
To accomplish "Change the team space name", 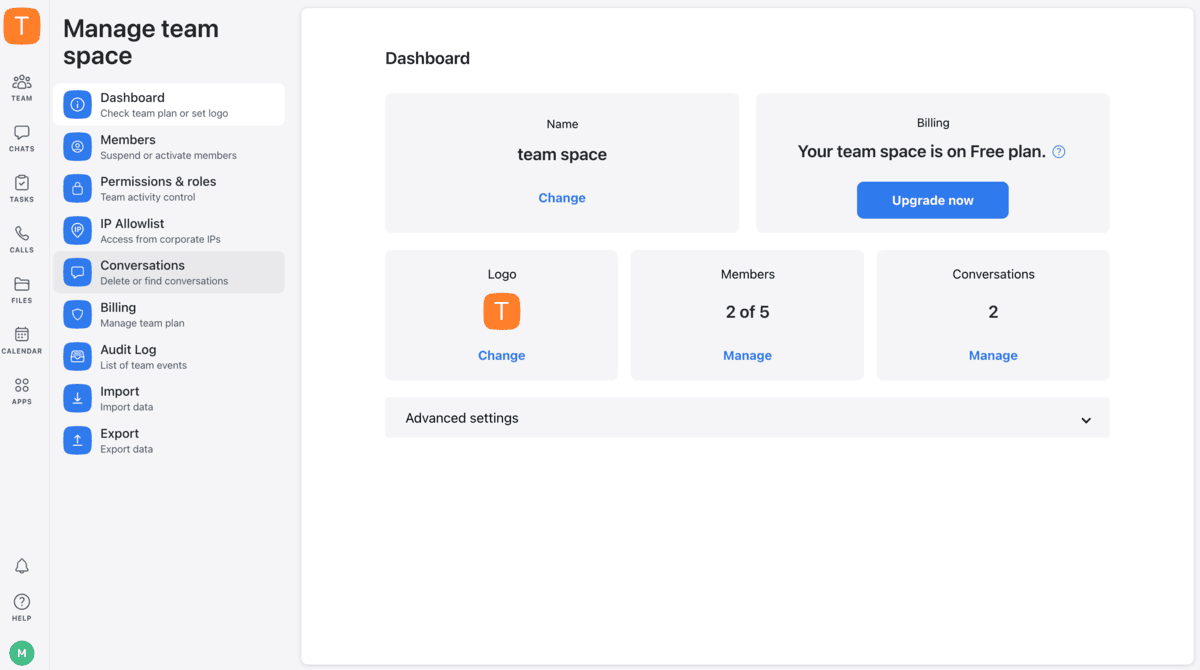I will point(561,197).
